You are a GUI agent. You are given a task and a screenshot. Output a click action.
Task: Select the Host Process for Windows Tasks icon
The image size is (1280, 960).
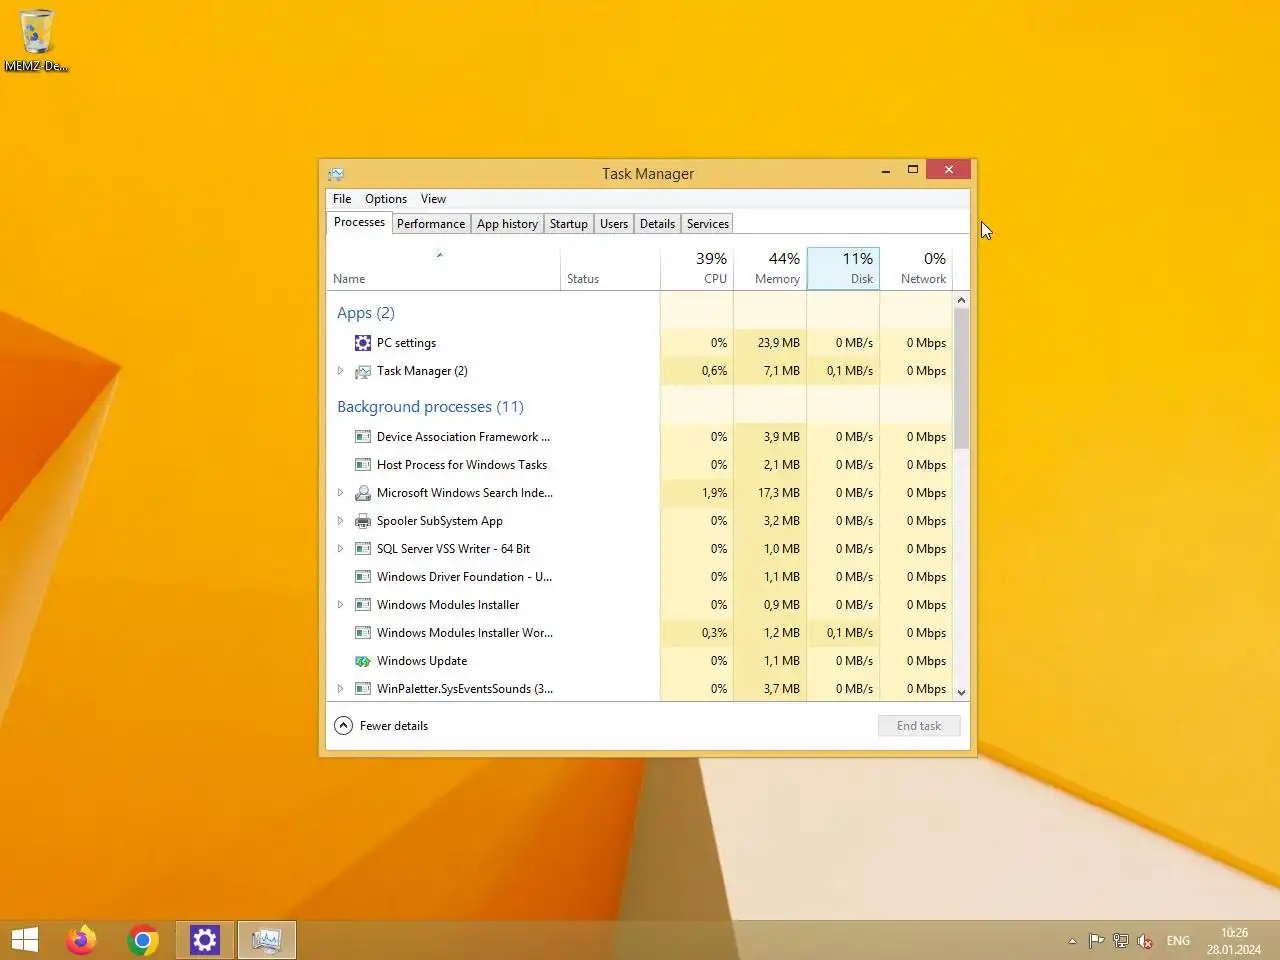363,465
